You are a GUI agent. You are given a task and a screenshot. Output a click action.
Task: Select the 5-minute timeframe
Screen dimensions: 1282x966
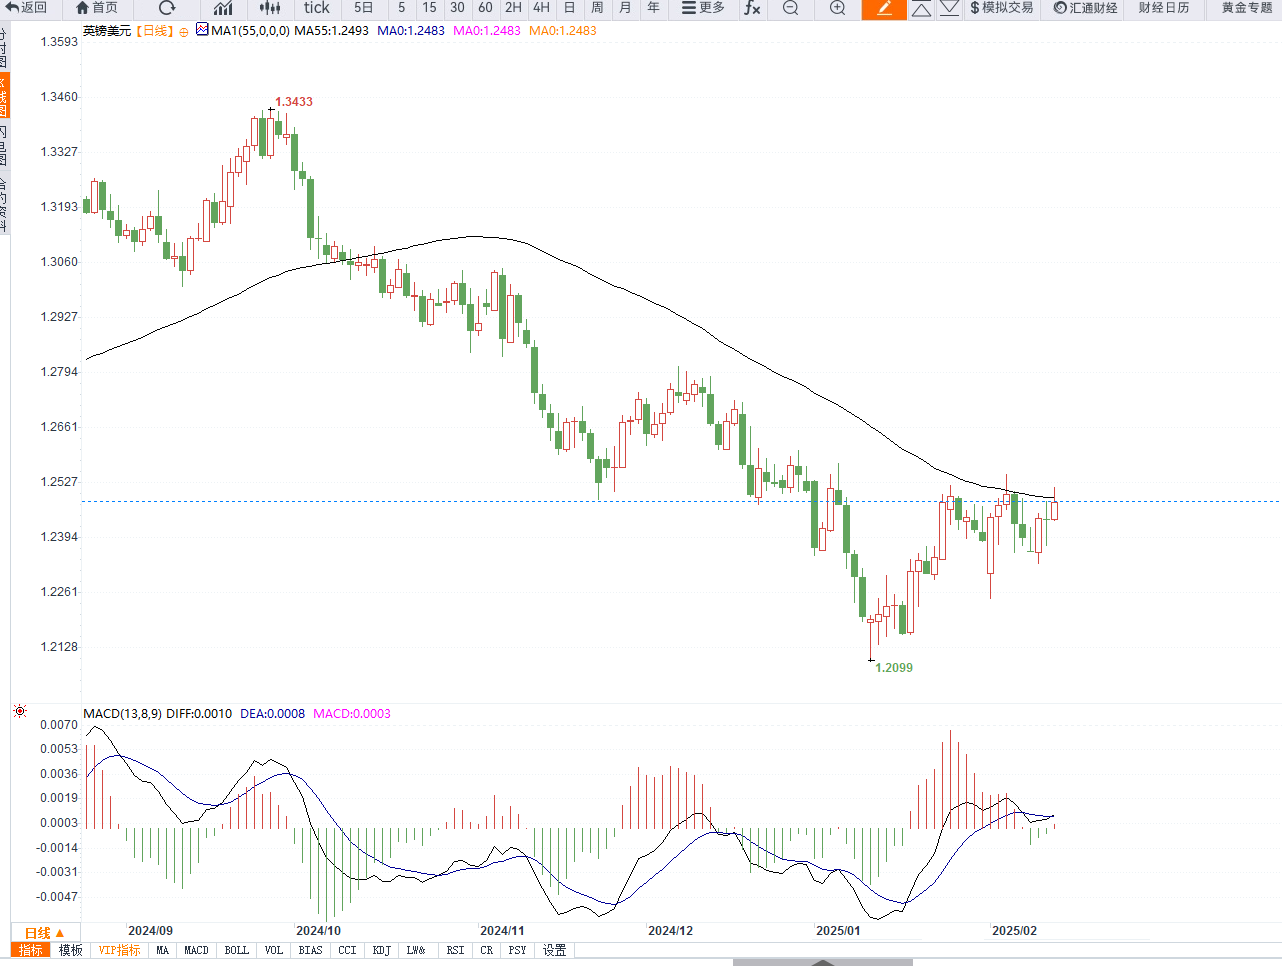click(402, 8)
